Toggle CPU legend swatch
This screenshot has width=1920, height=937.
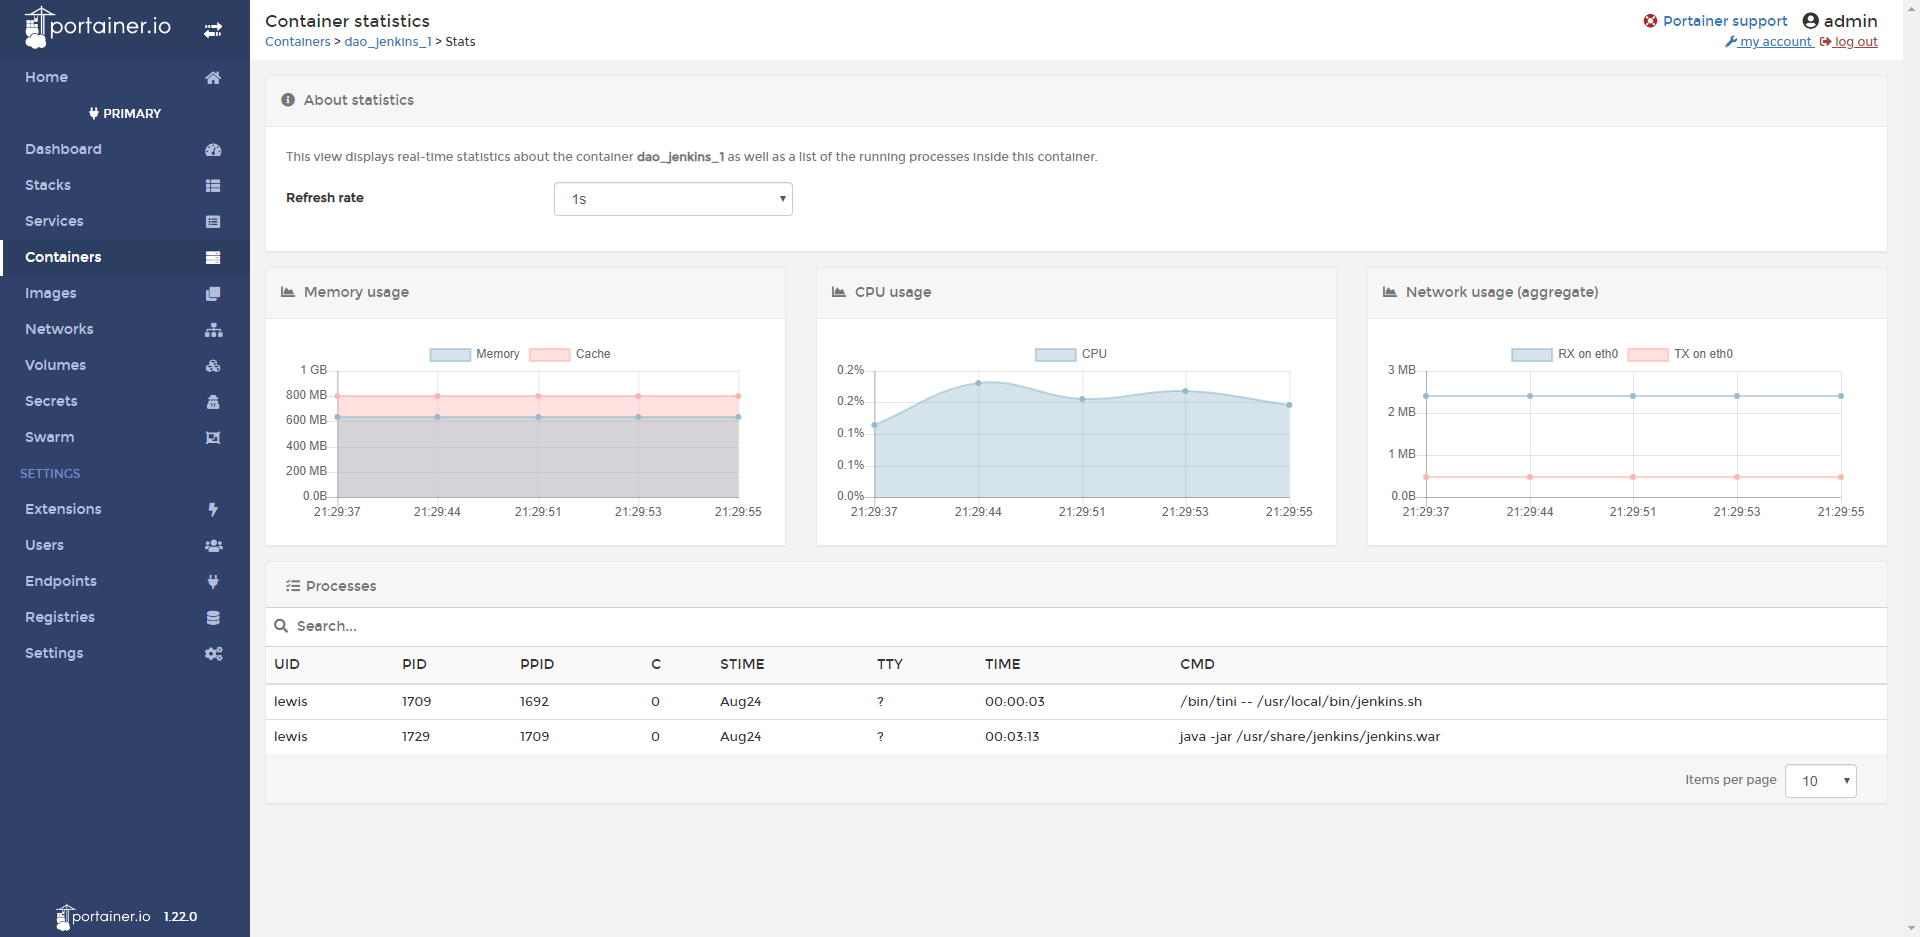[1055, 354]
